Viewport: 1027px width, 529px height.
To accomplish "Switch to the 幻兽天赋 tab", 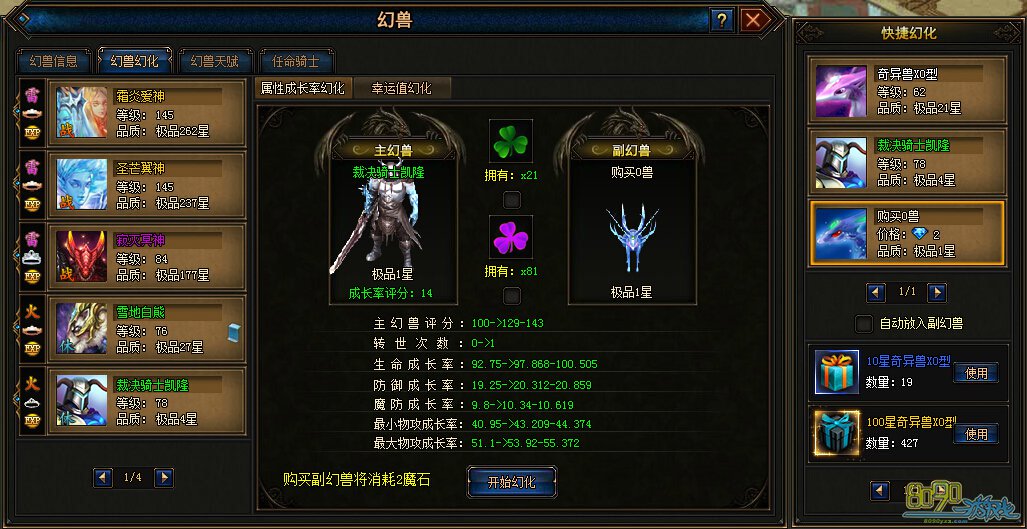I will tap(214, 62).
